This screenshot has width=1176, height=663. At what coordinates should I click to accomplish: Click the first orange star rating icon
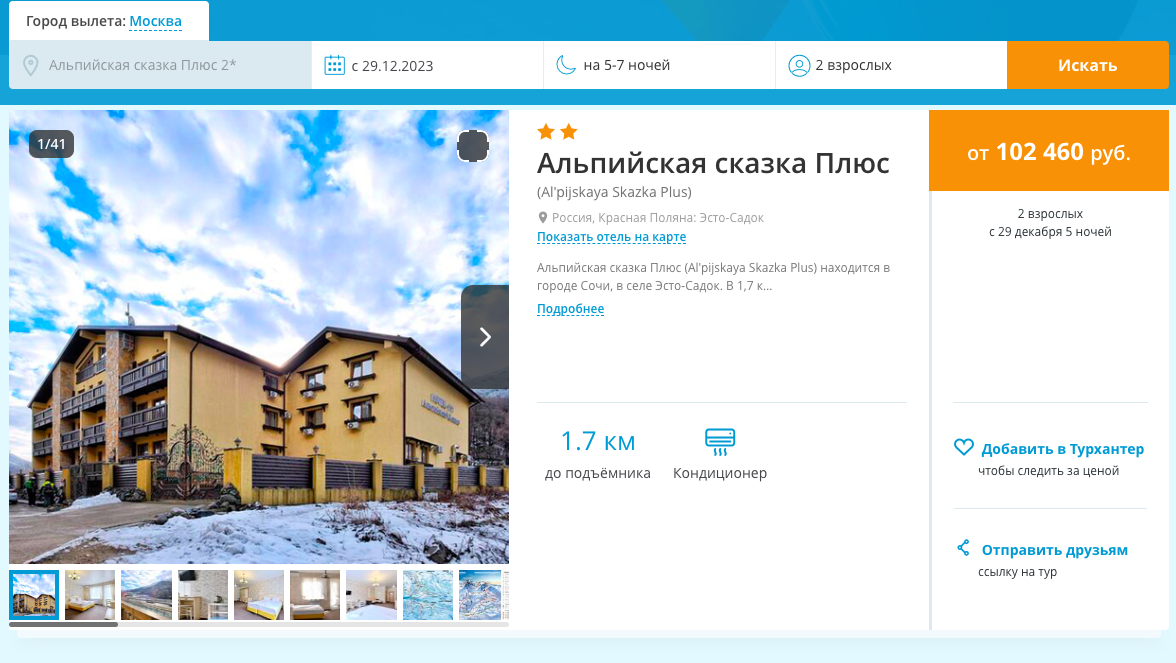[x=546, y=132]
